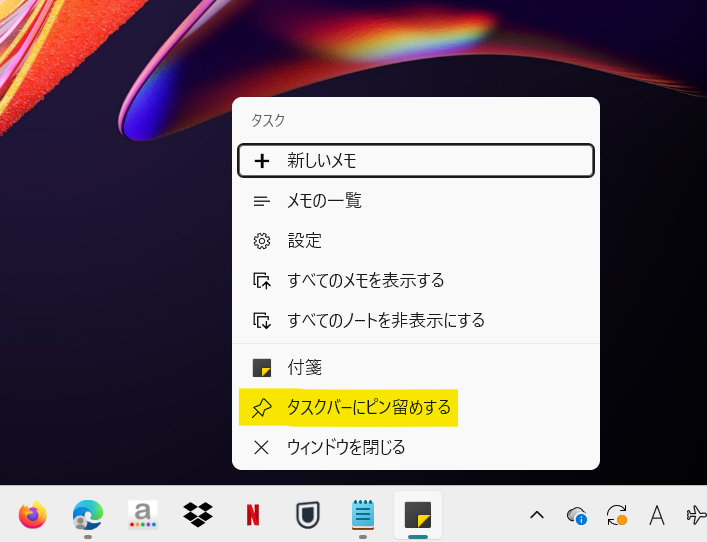Open Microsoft Edge from the taskbar
The height and width of the screenshot is (542, 707).
click(x=87, y=514)
